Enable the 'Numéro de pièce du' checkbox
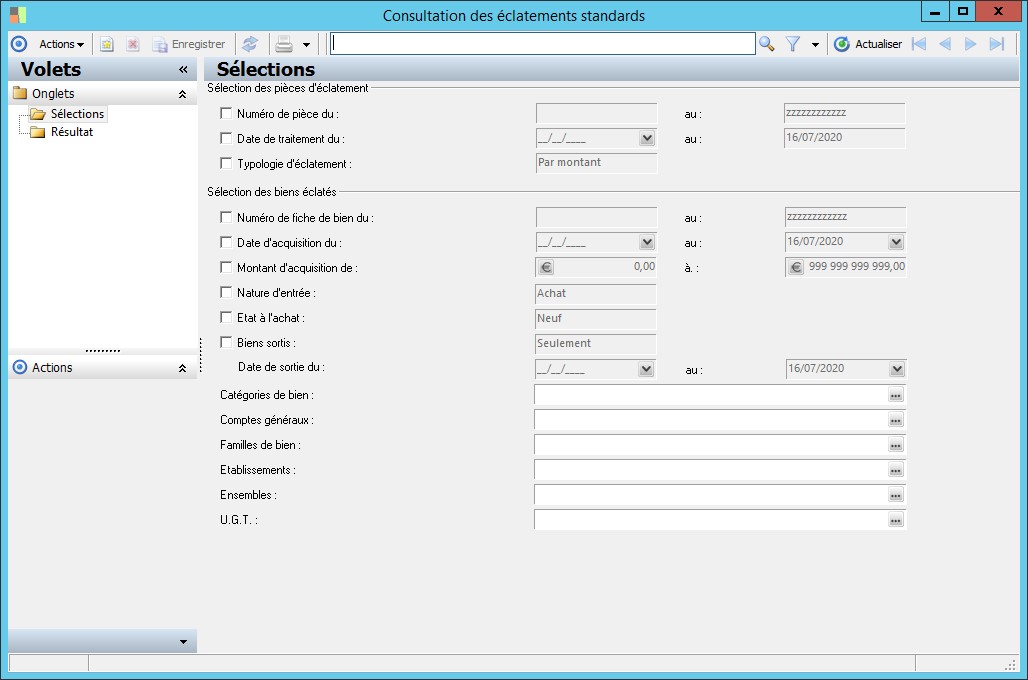The height and width of the screenshot is (680, 1028). 226,114
